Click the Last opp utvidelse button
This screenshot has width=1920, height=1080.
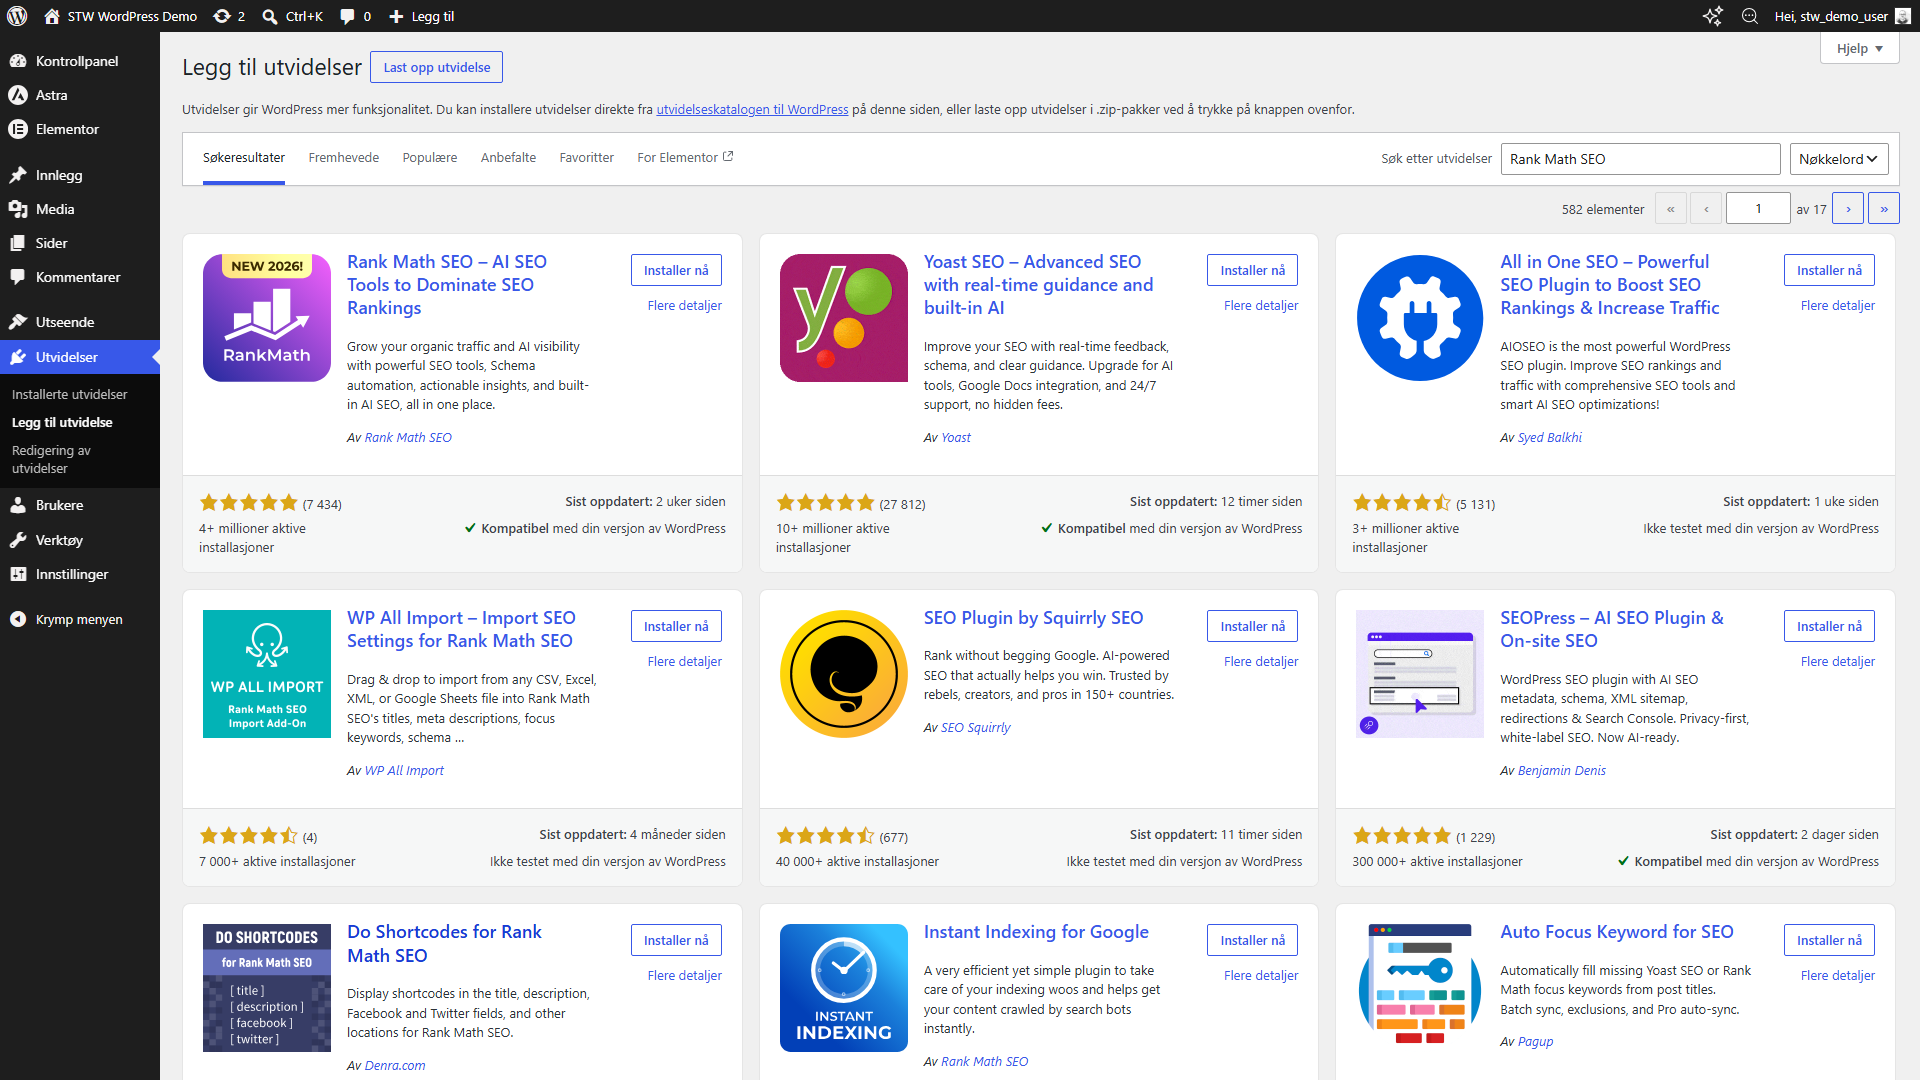[x=437, y=67]
